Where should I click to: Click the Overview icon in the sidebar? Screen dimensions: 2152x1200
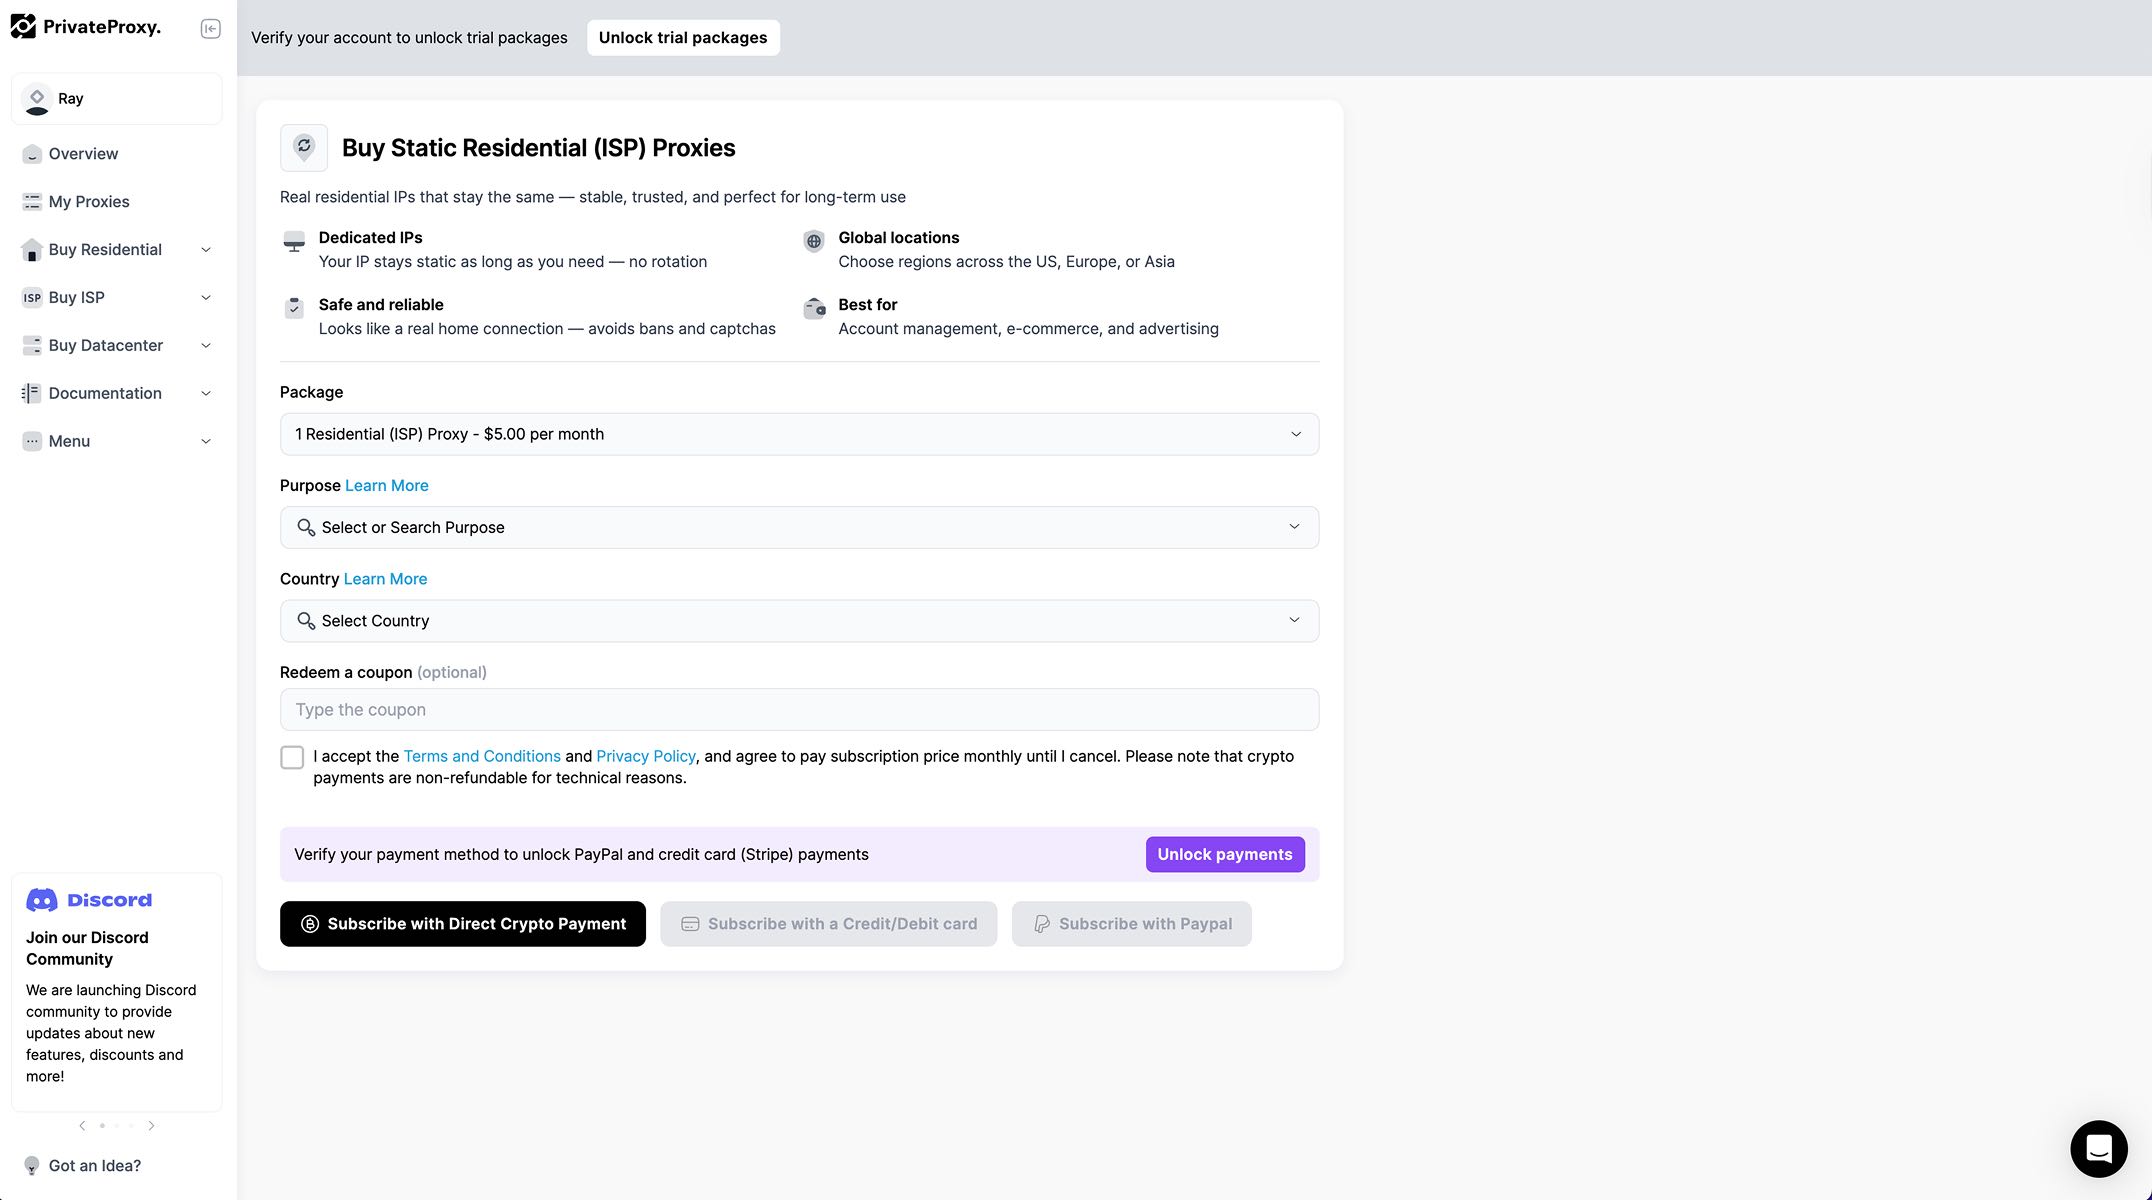pyautogui.click(x=32, y=154)
